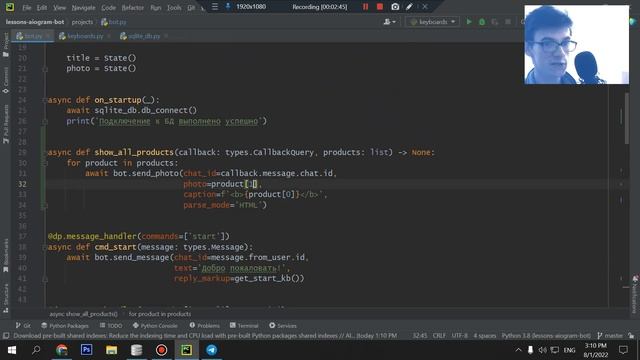Open the user account dropdown in toolbar
Screen dimensions: 640x360
coord(389,22)
